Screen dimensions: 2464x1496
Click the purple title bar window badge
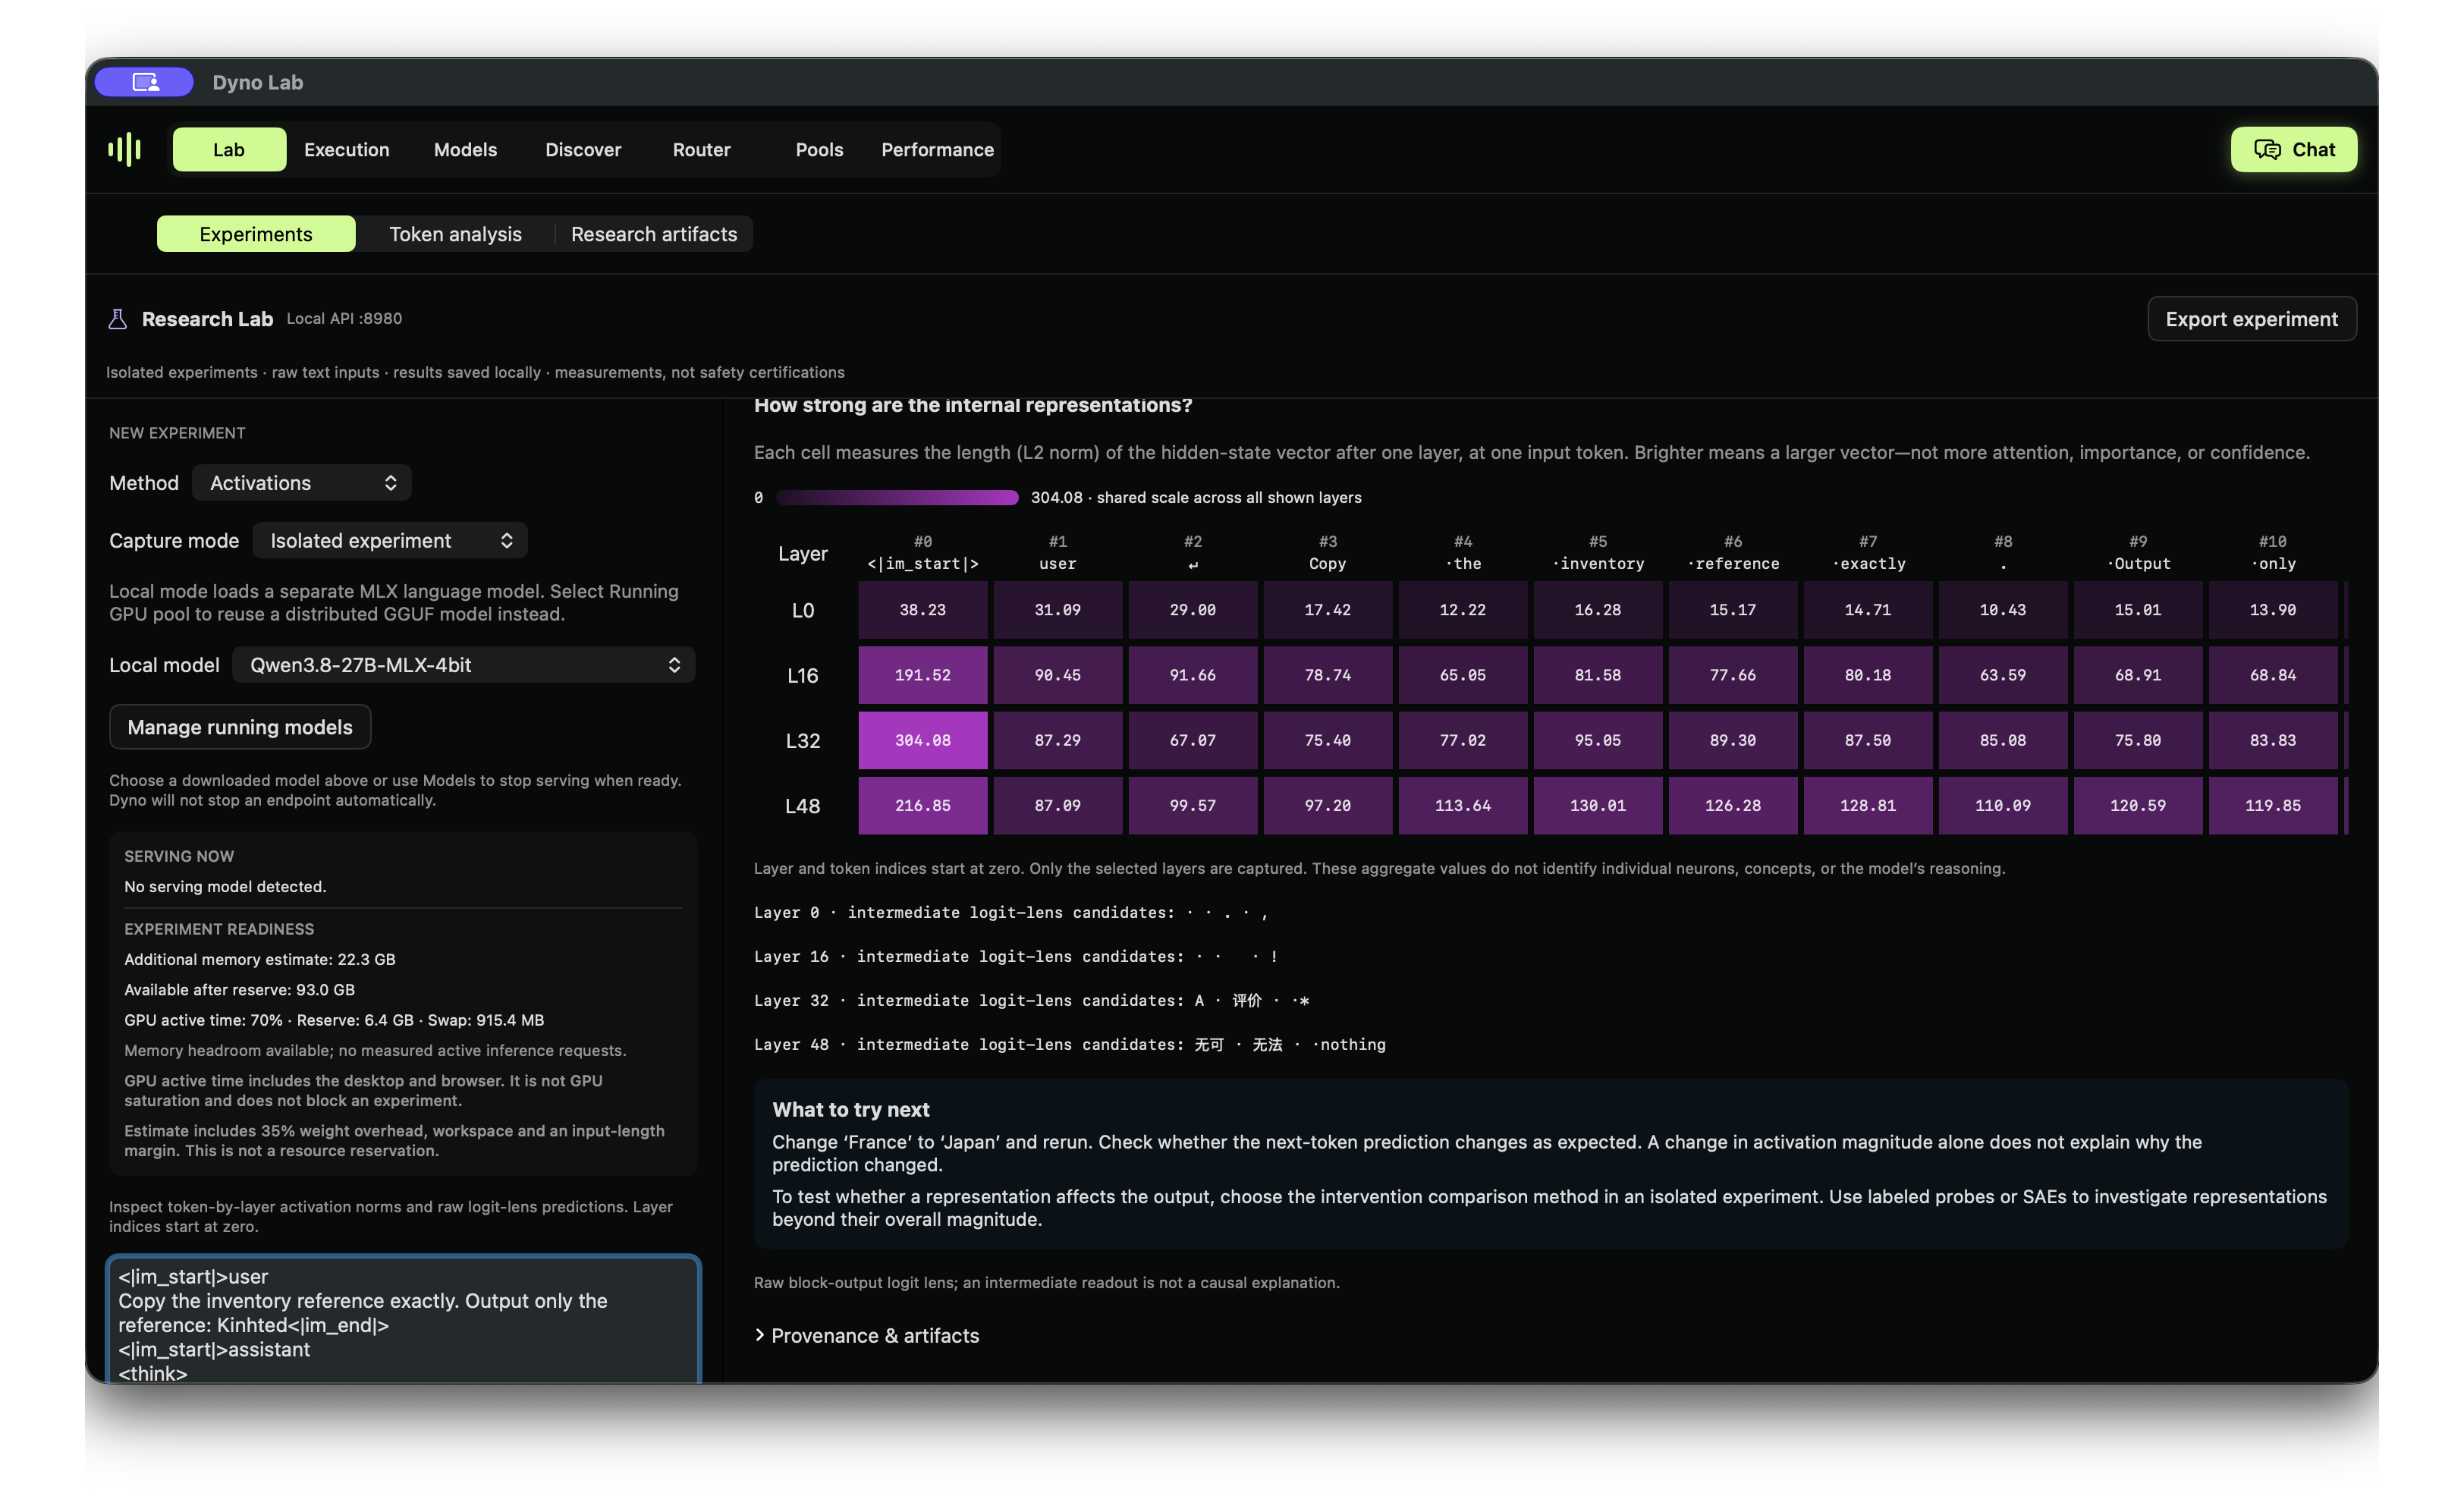click(x=144, y=82)
